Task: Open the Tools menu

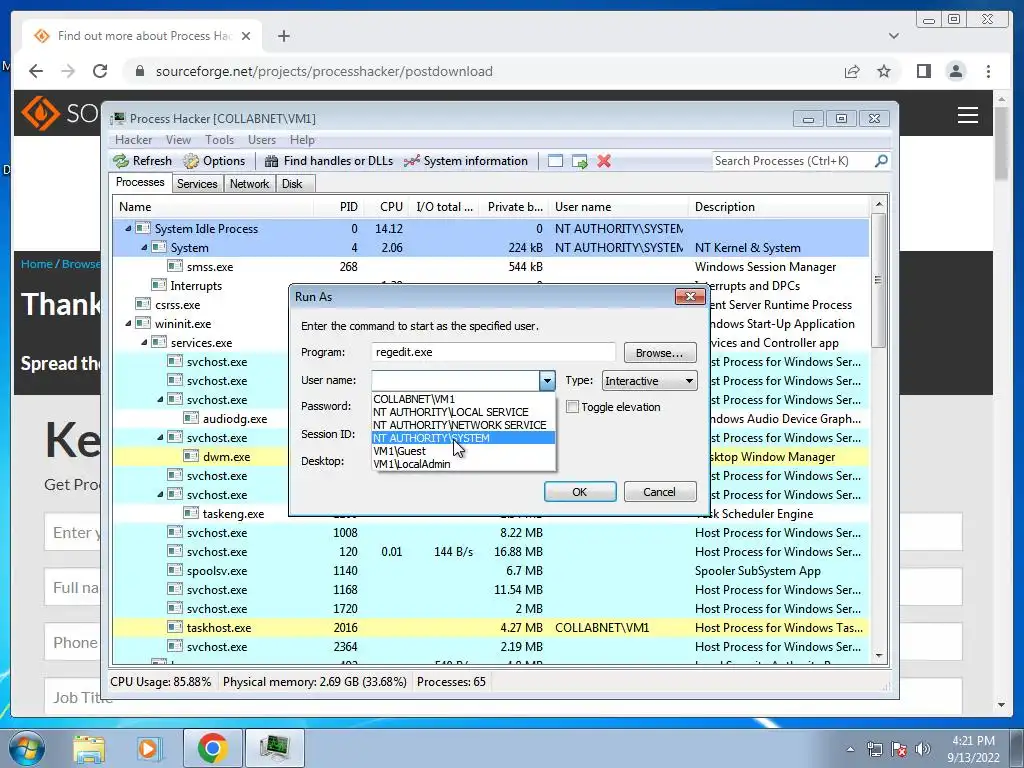Action: [x=219, y=140]
